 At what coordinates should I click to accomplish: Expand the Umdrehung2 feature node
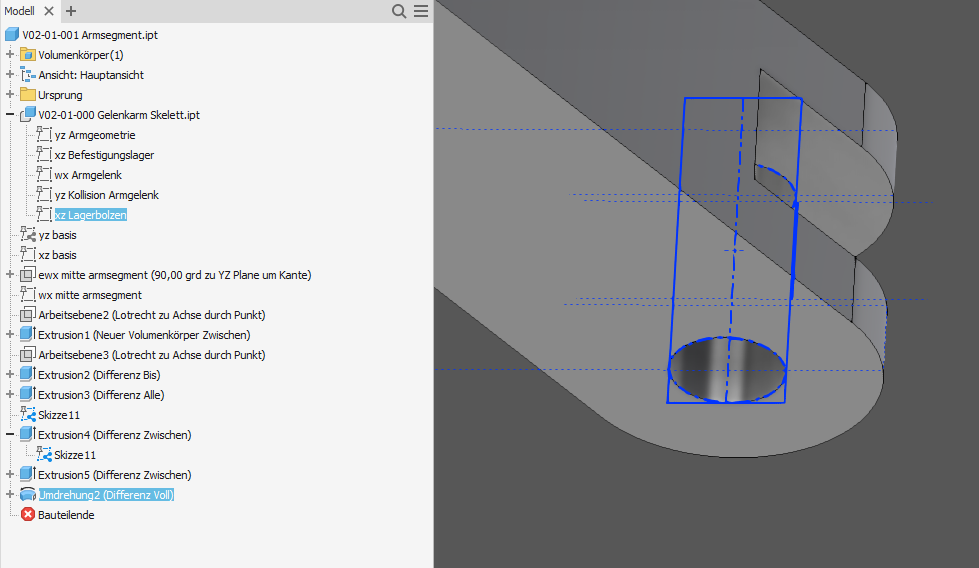(x=9, y=494)
